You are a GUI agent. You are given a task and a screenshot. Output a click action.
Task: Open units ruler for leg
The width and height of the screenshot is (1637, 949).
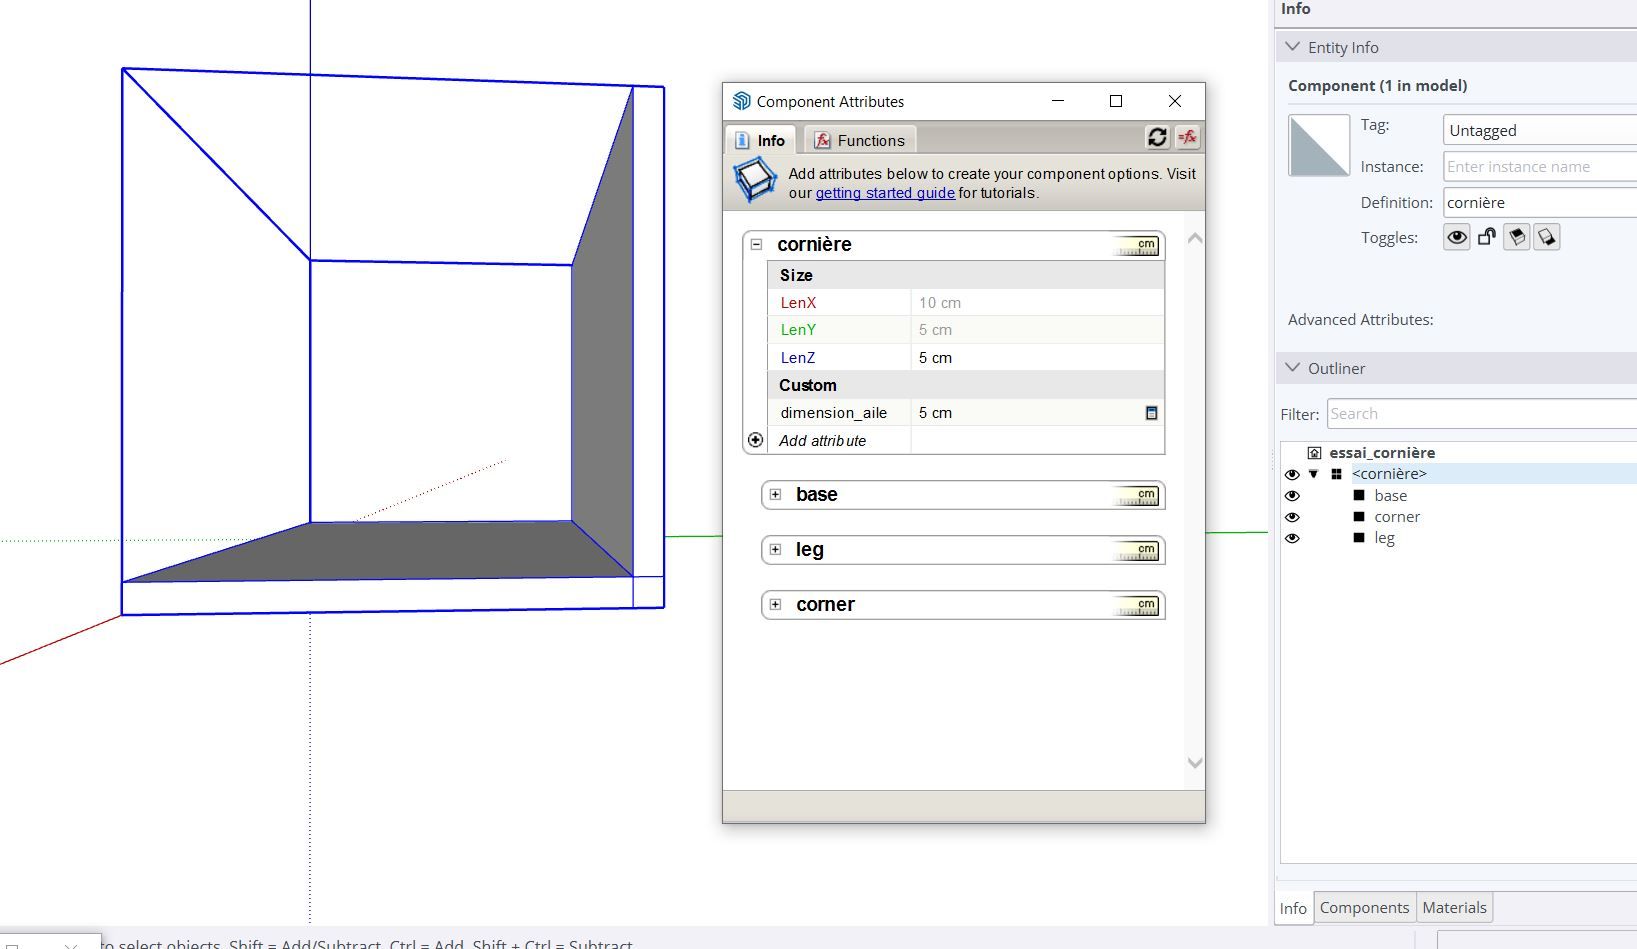(1137, 550)
